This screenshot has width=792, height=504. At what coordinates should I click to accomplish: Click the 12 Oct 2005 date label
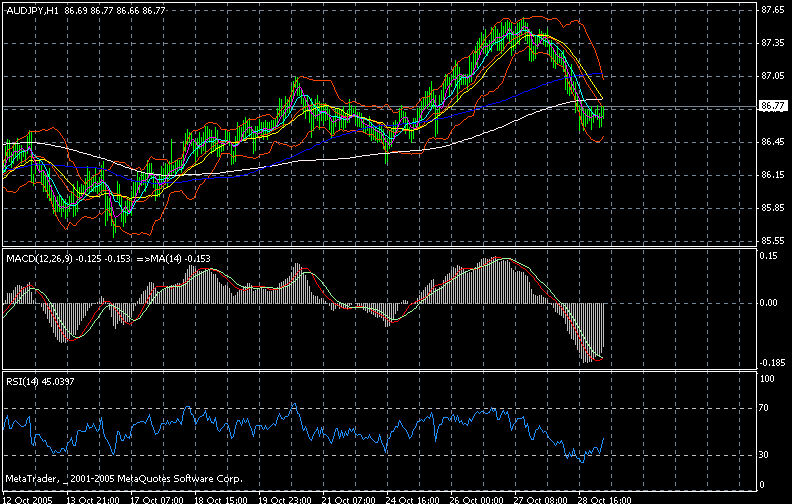28,499
